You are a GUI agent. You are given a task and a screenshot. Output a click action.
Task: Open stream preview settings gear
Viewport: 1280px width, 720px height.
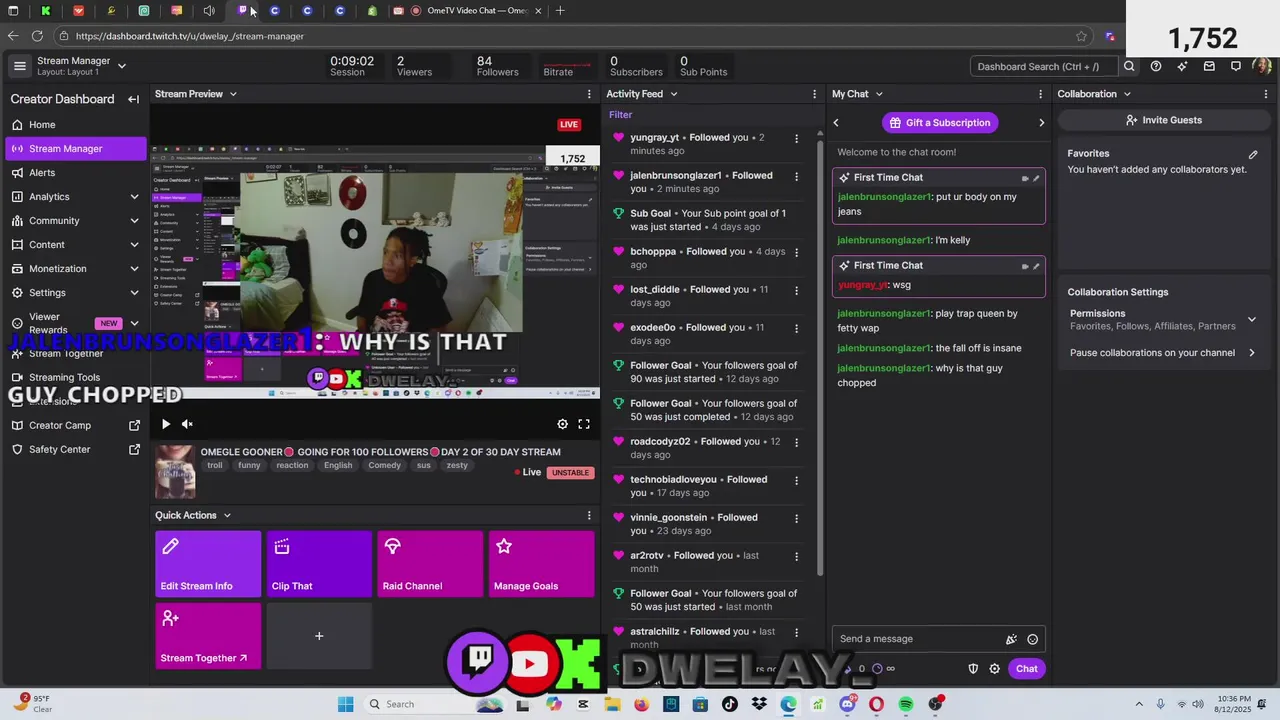[x=563, y=424]
